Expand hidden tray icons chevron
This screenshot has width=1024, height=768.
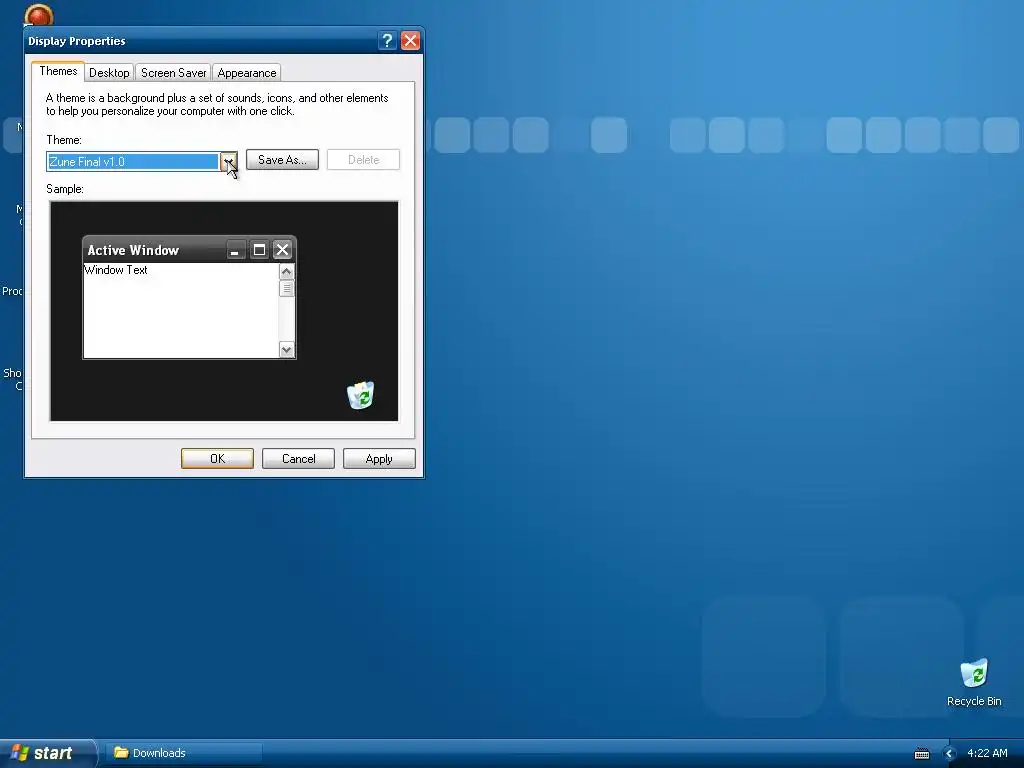pyautogui.click(x=950, y=754)
